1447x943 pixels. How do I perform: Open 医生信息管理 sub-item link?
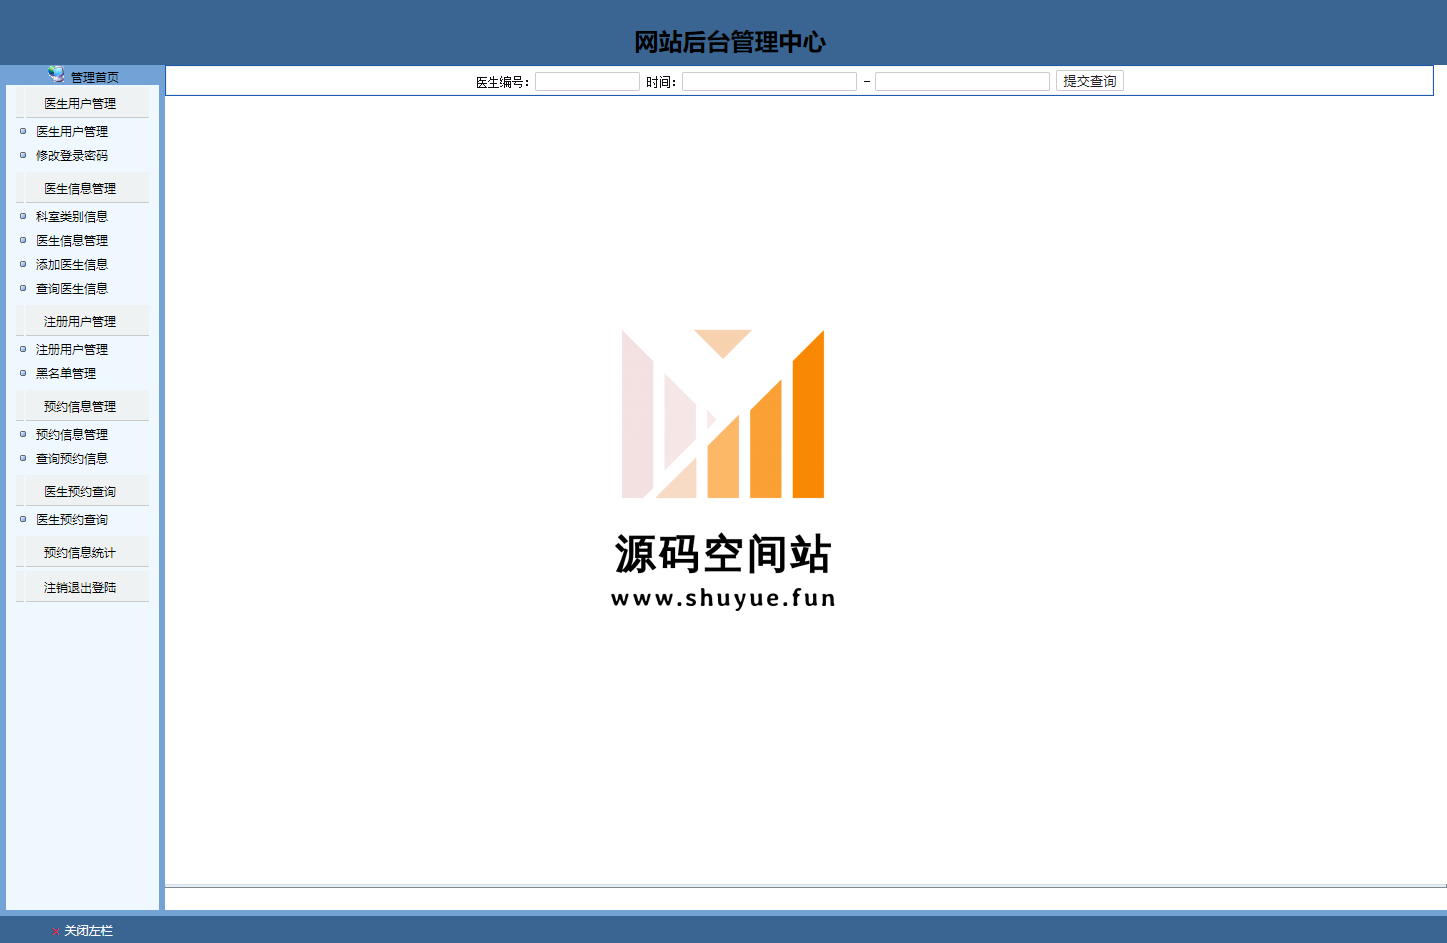point(72,240)
